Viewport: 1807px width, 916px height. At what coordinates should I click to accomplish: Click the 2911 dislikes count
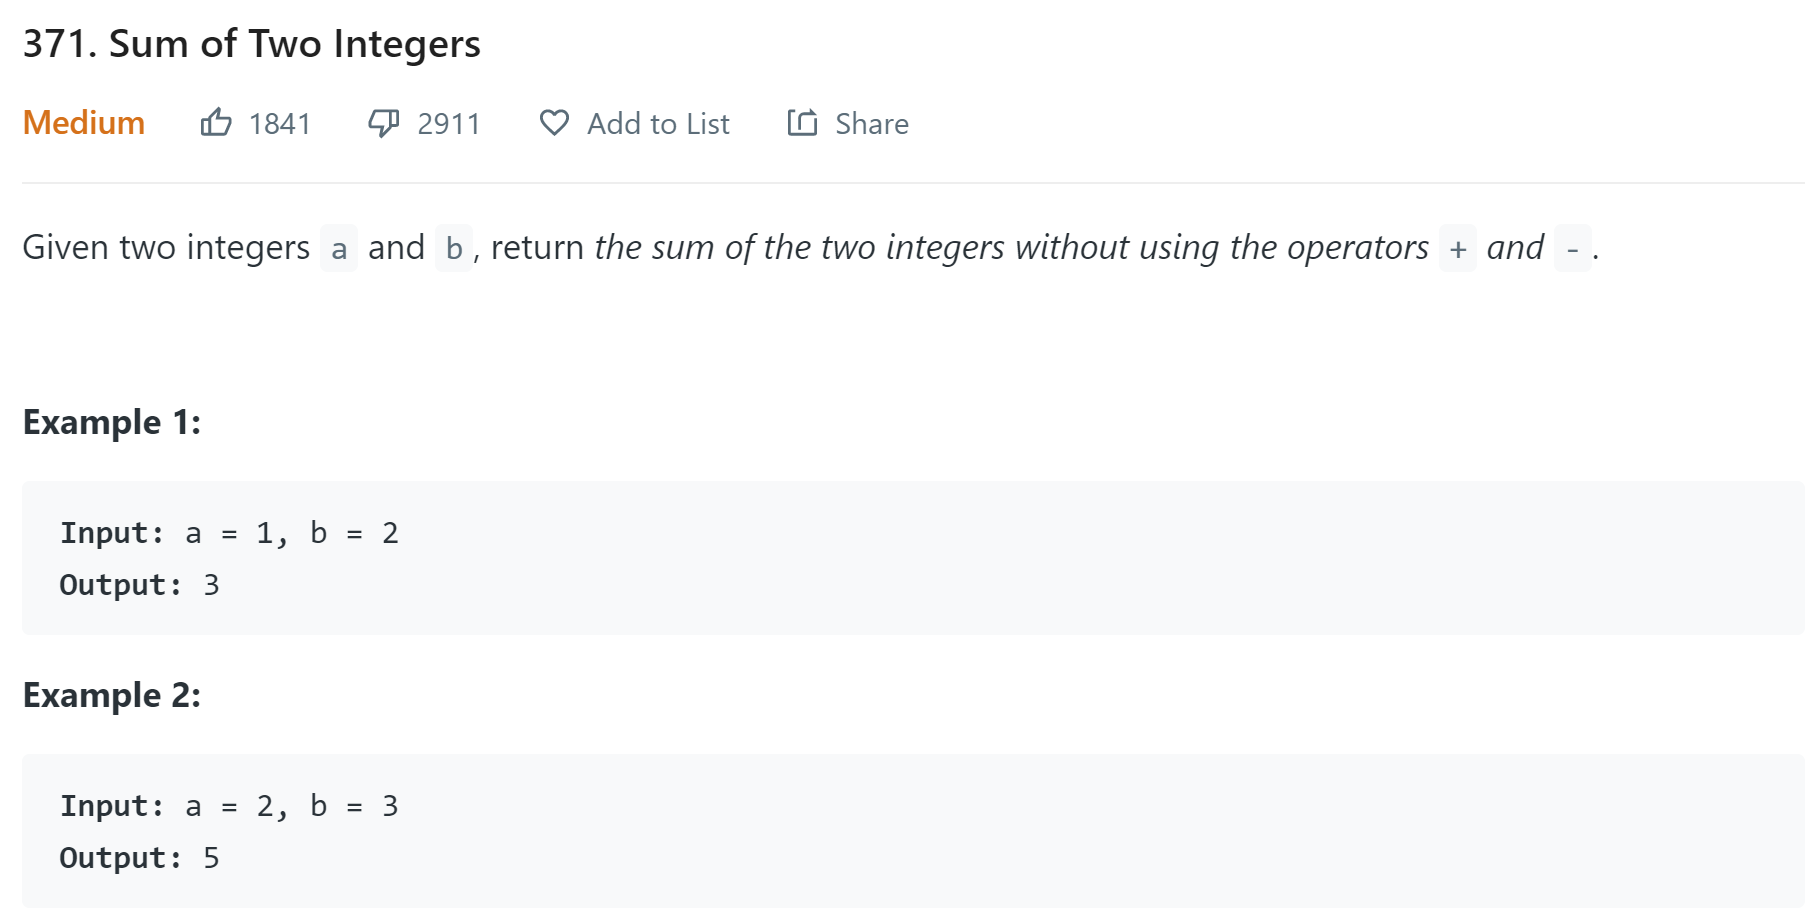coord(449,124)
